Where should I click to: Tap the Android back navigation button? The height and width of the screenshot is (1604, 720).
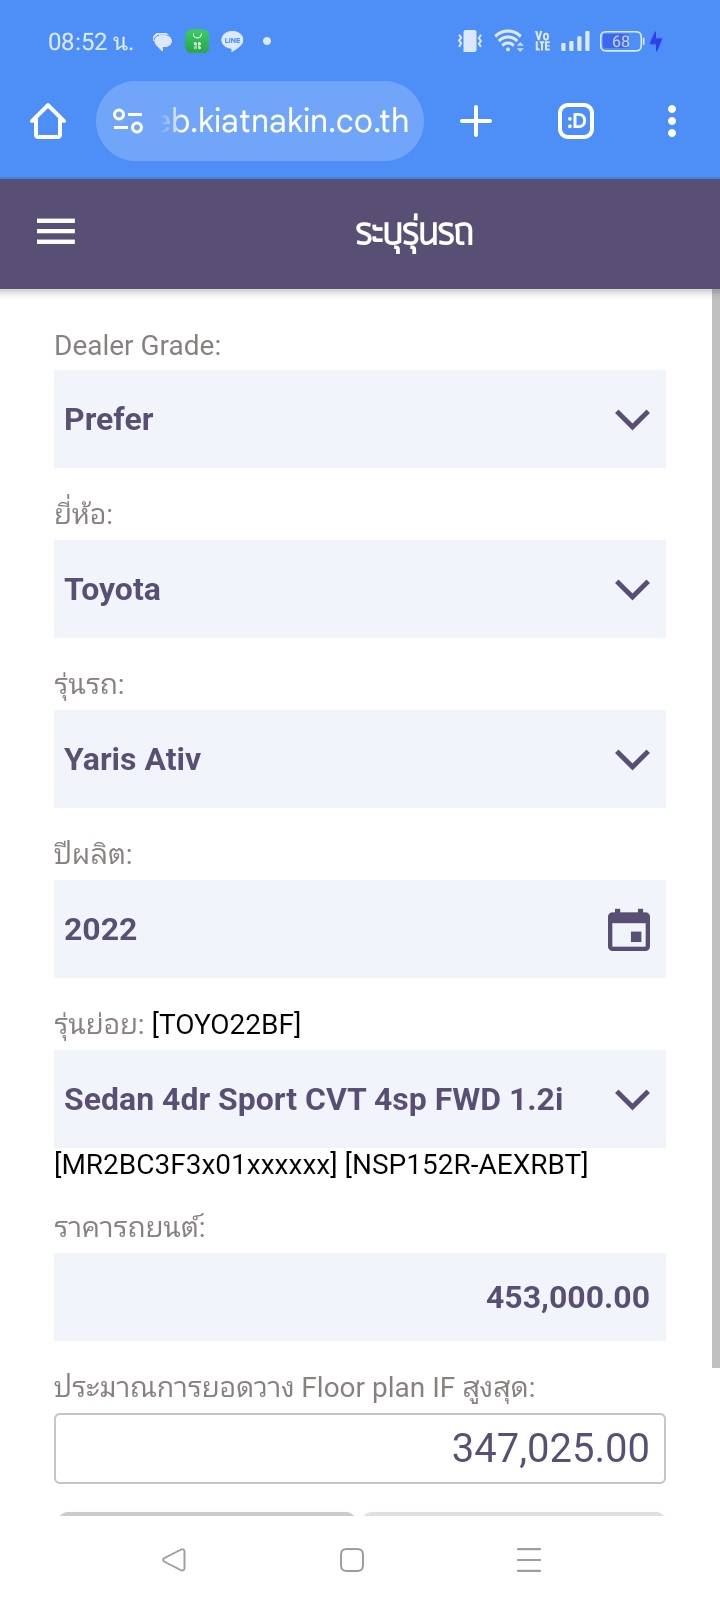pyautogui.click(x=174, y=1559)
